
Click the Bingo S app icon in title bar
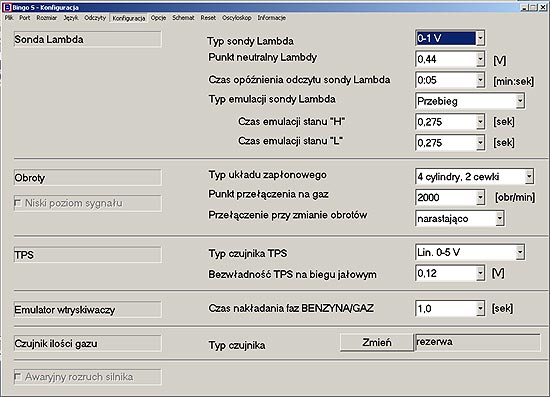[7, 7]
